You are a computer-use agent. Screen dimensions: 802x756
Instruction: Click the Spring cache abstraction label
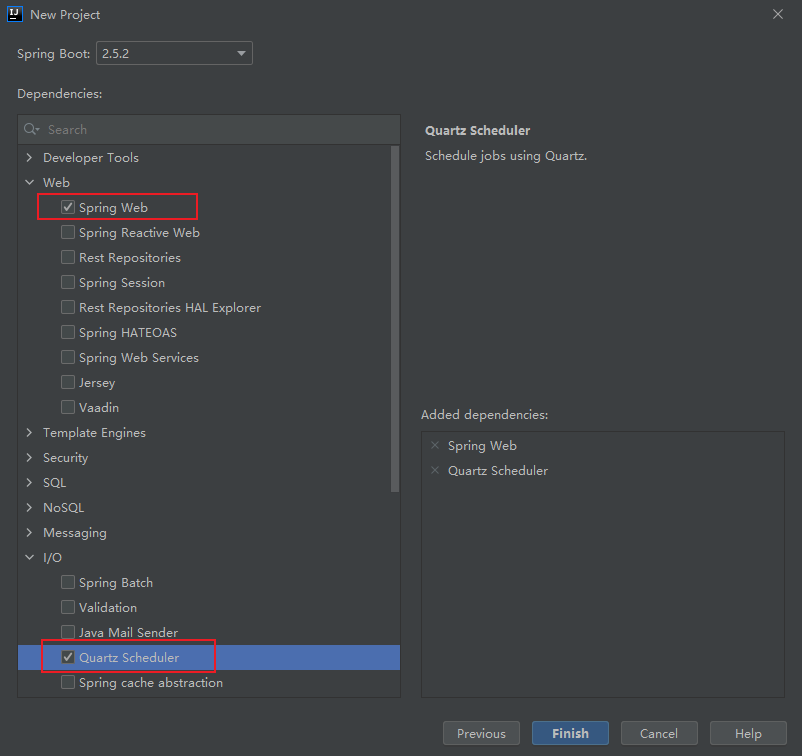click(x=151, y=683)
